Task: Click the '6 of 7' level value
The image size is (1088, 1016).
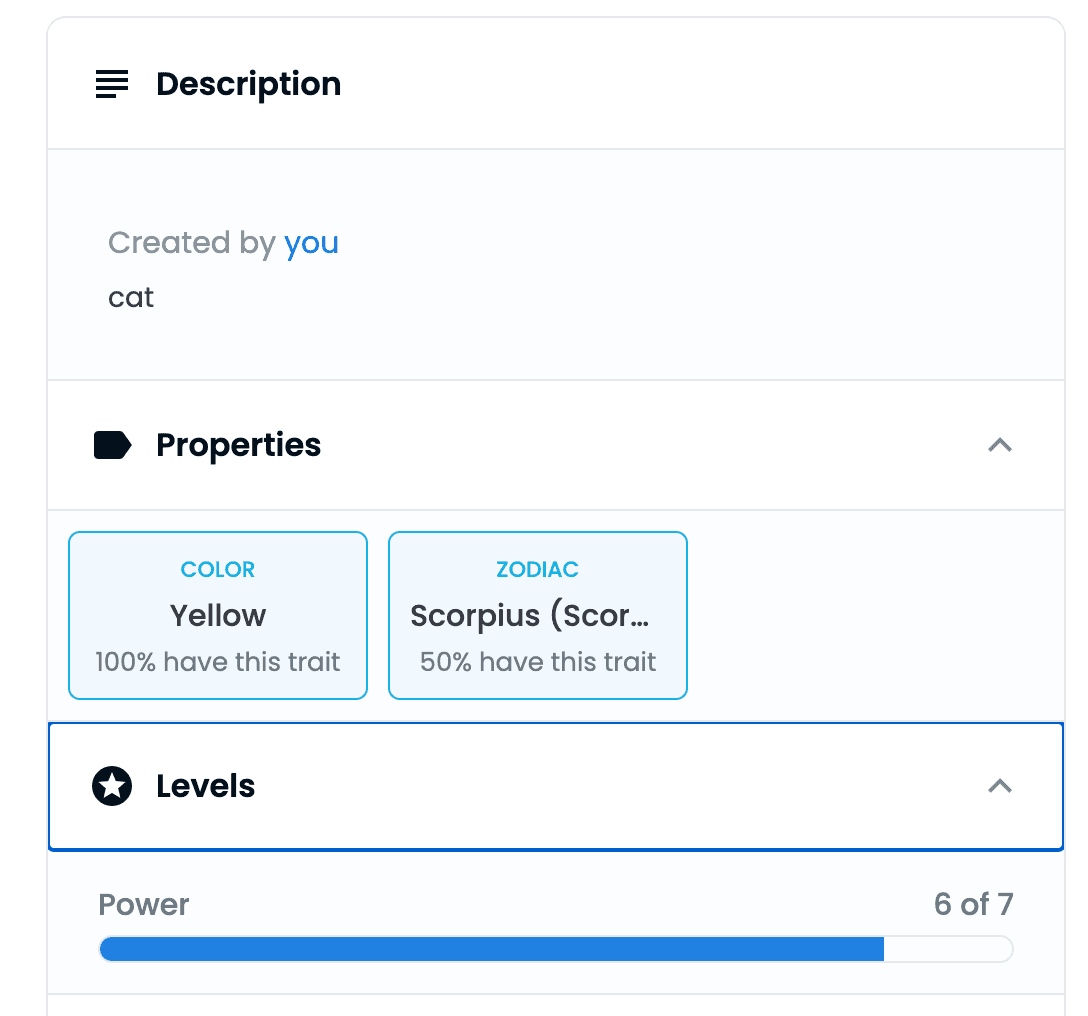Action: coord(974,904)
